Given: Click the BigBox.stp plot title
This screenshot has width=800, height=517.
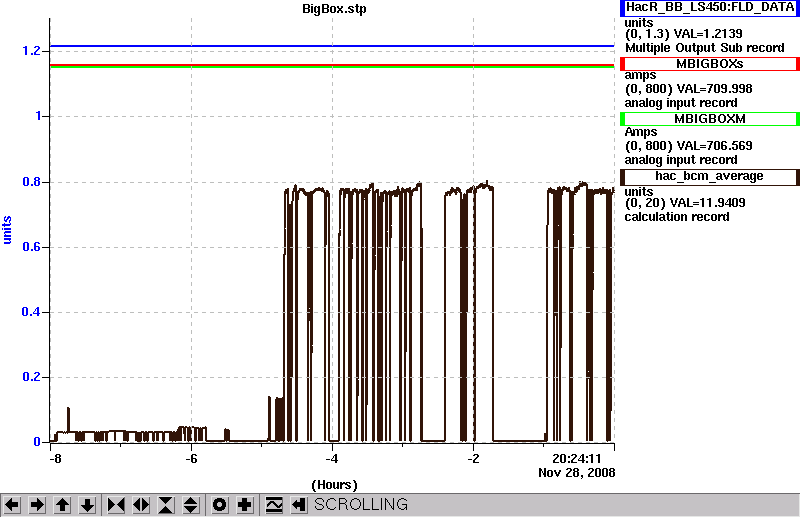Looking at the screenshot, I should click(x=334, y=9).
